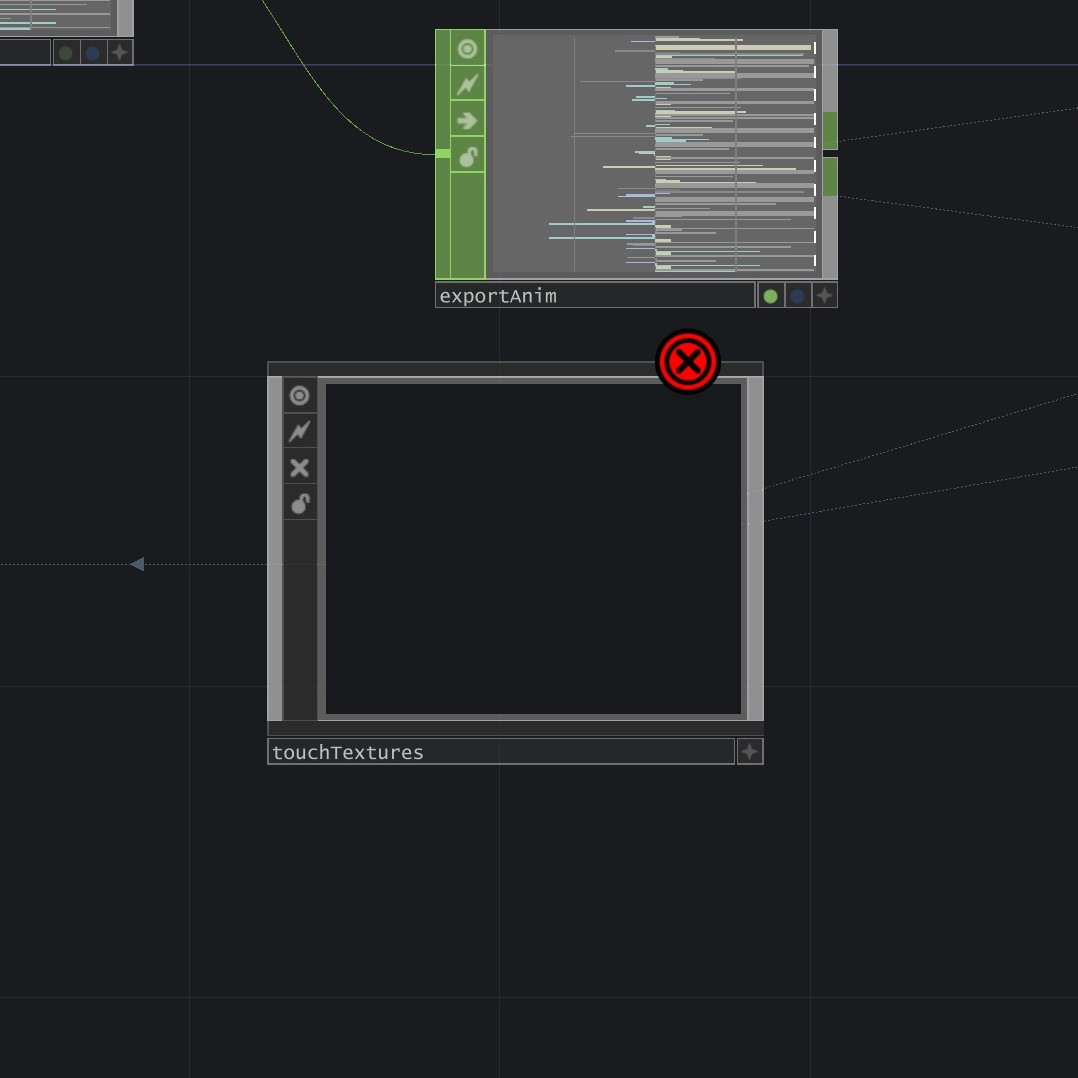
Task: Toggle the blue display dot beside exportAnim name
Action: [797, 295]
